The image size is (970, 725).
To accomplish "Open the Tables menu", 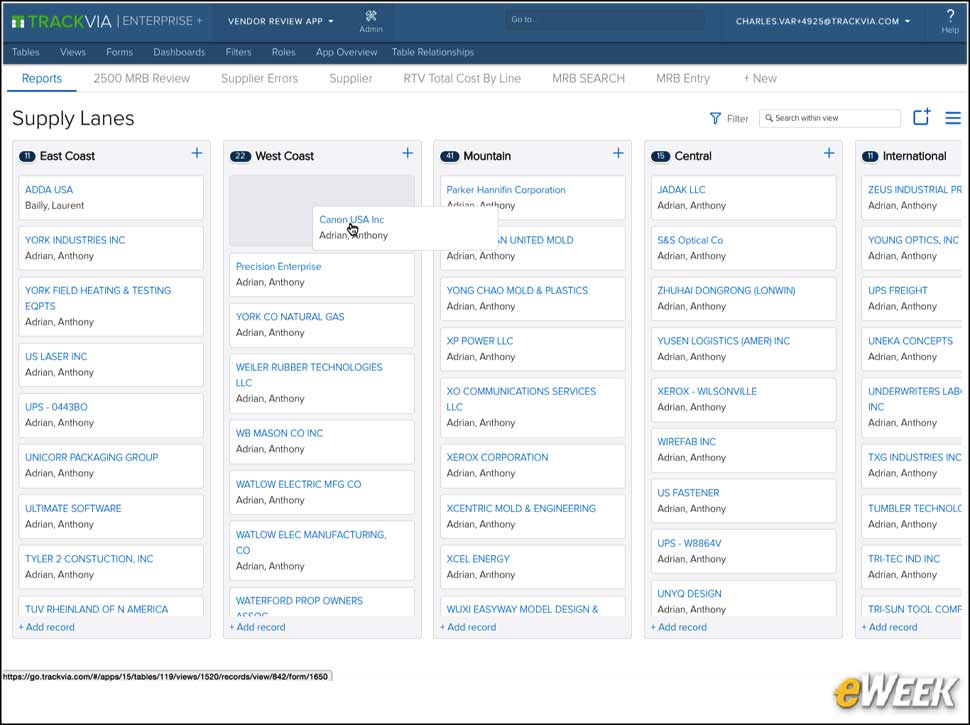I will (25, 52).
